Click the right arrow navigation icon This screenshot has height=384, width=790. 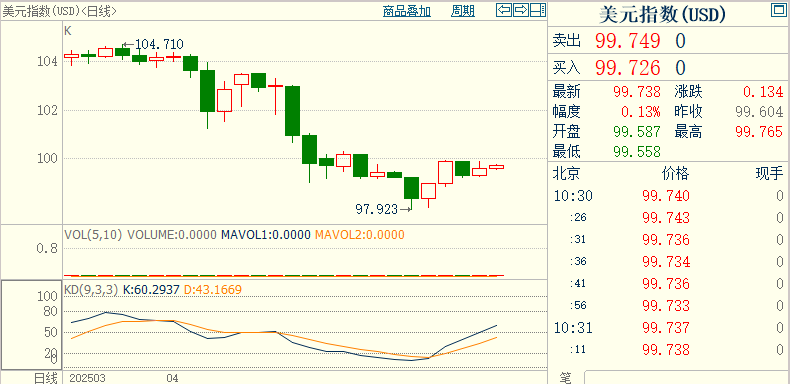coord(521,10)
